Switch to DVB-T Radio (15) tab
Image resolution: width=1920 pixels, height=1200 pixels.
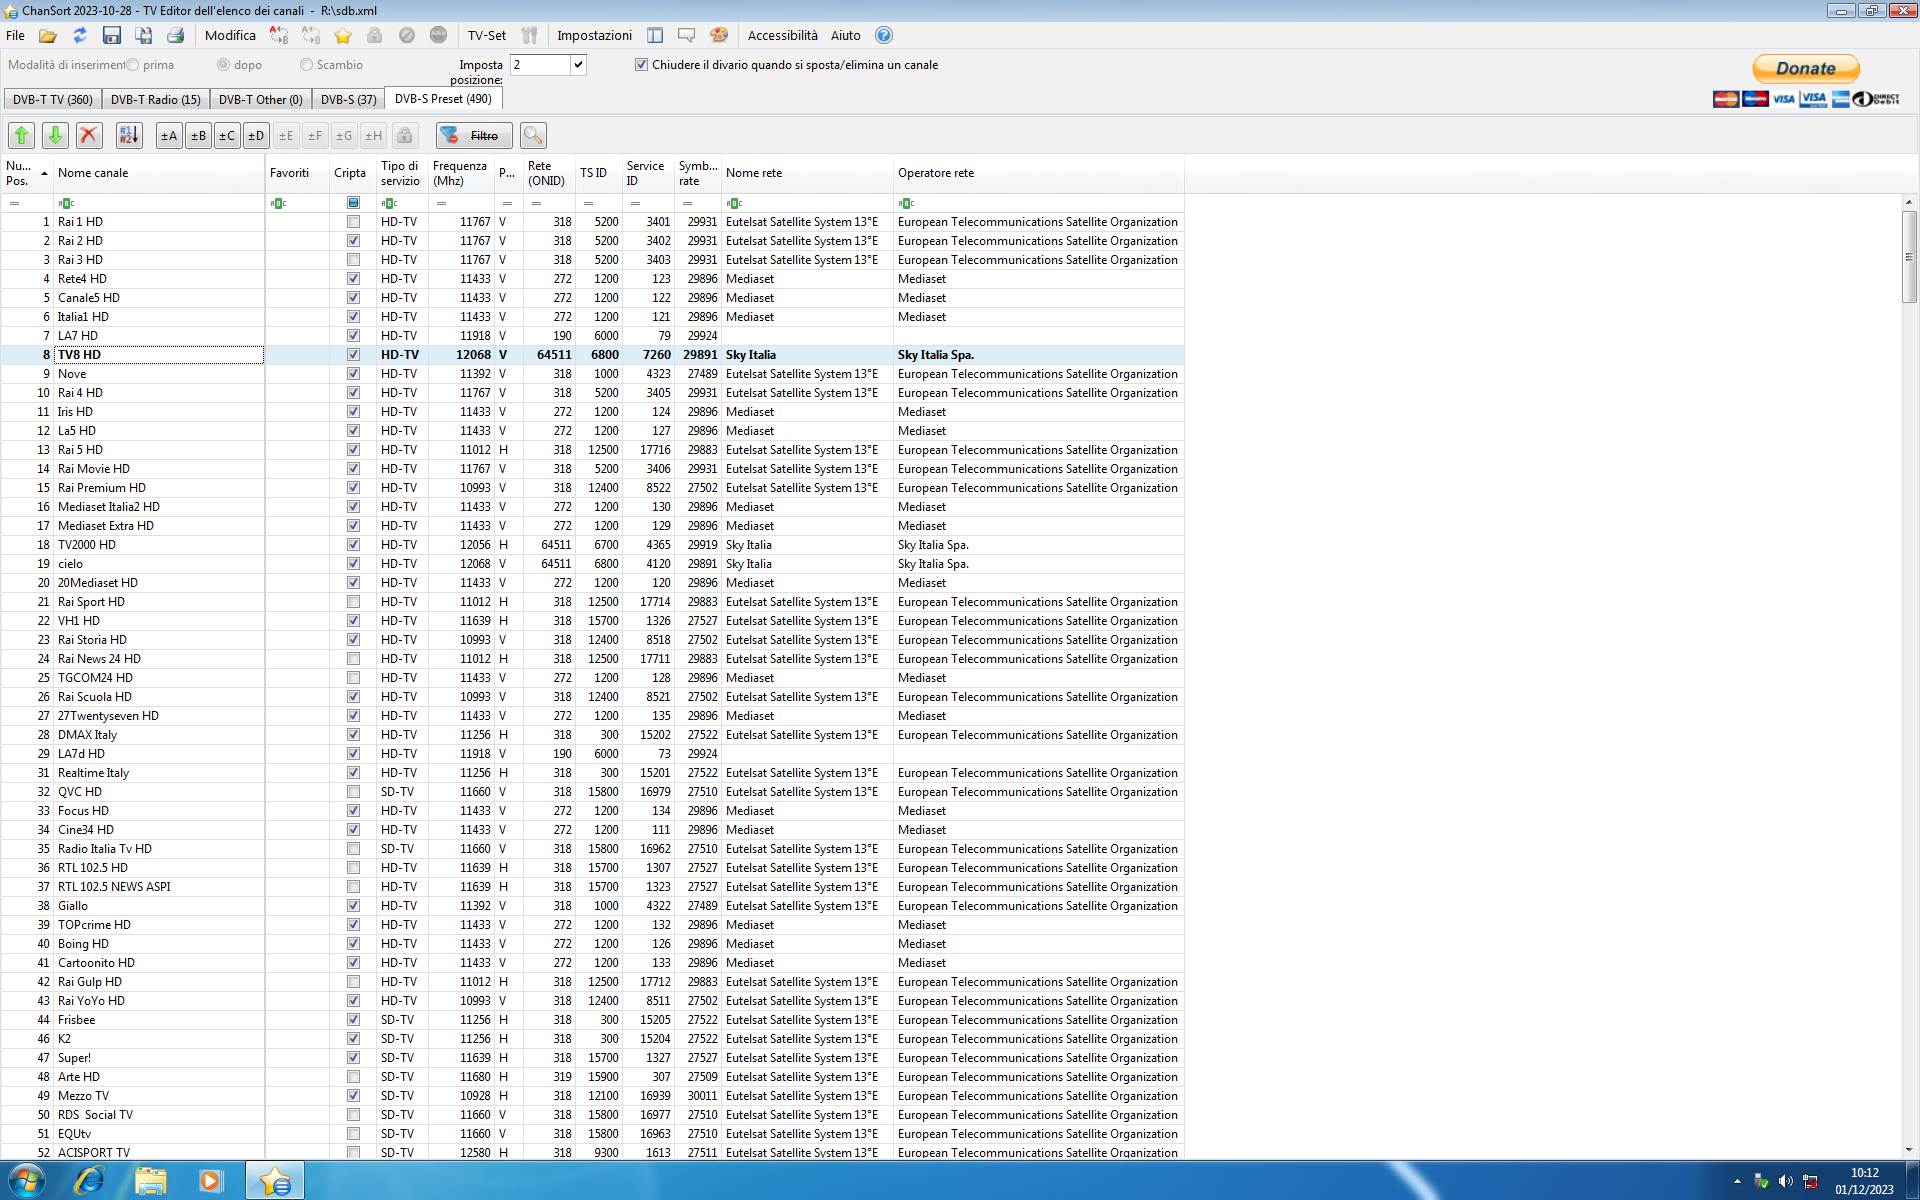(x=156, y=99)
